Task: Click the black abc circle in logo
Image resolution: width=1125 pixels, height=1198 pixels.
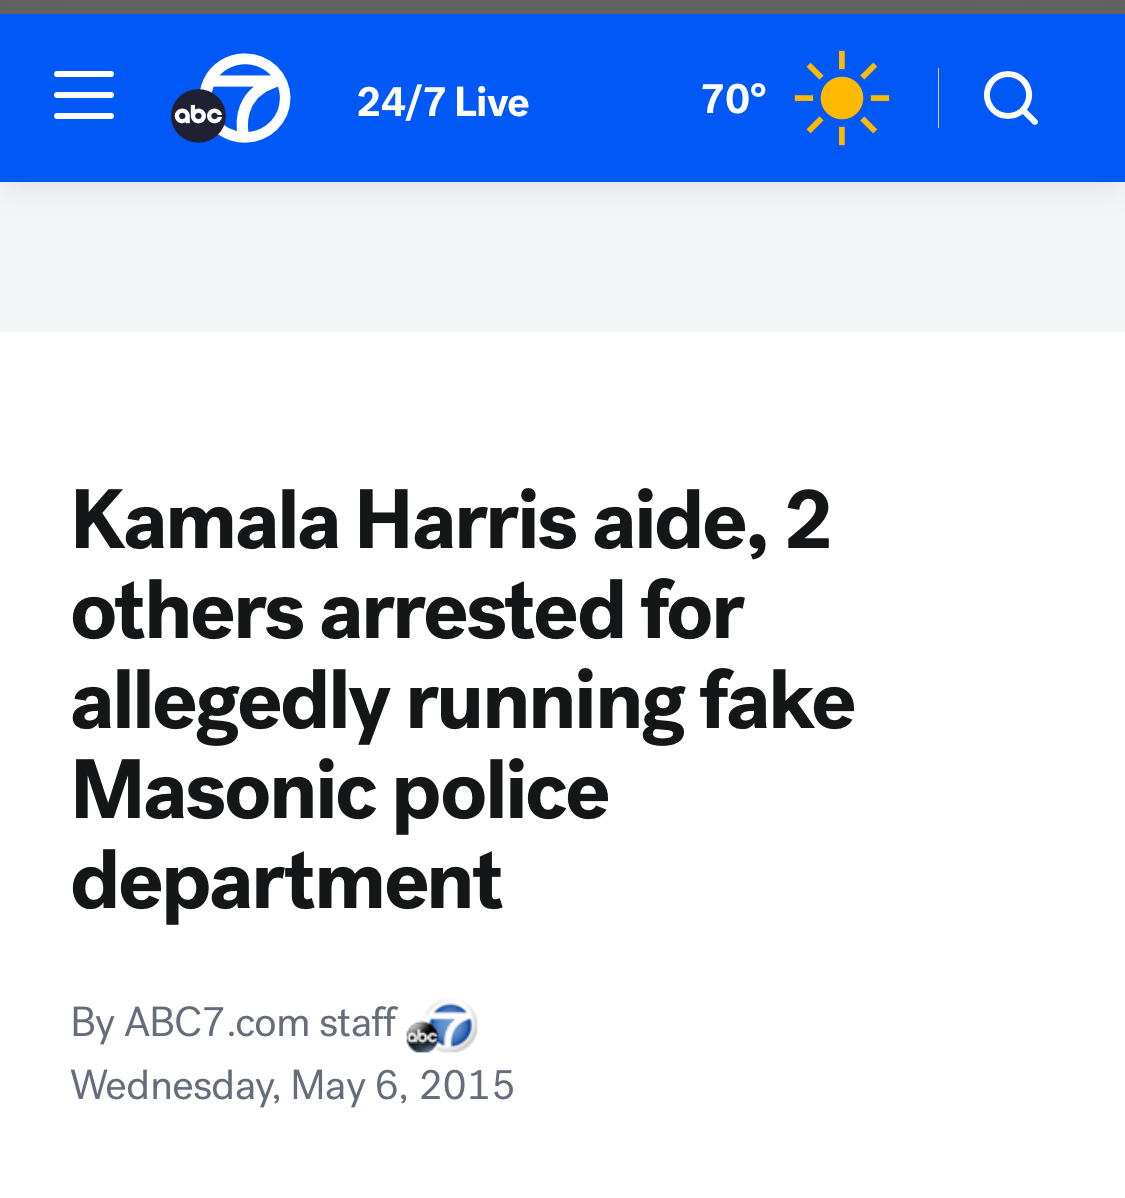Action: click(x=198, y=115)
